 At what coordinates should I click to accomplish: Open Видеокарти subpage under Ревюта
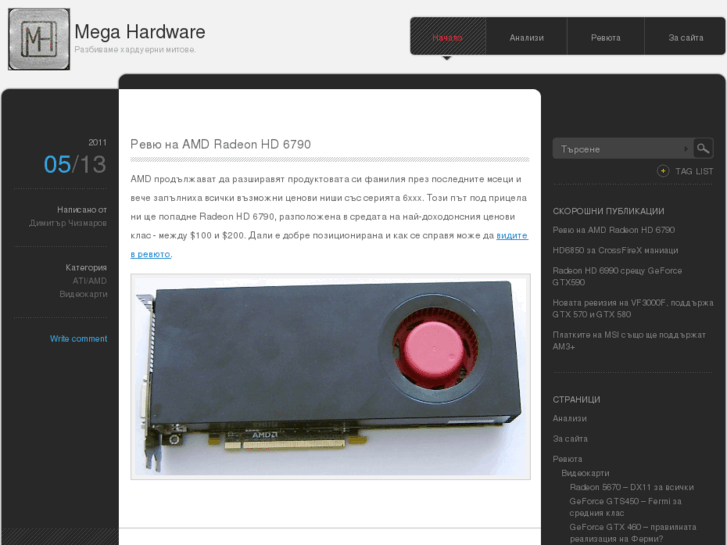click(585, 473)
